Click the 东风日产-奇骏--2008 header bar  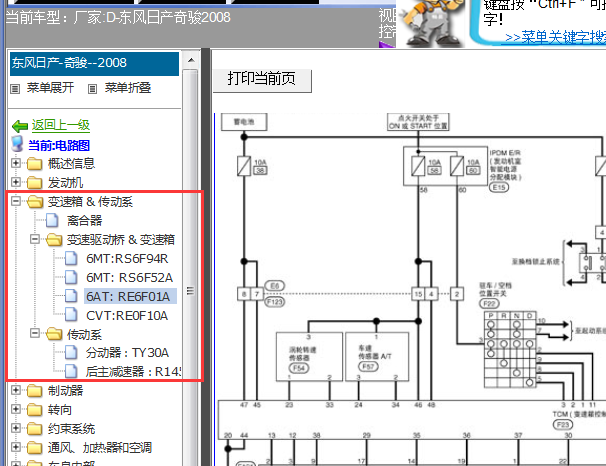(x=94, y=64)
